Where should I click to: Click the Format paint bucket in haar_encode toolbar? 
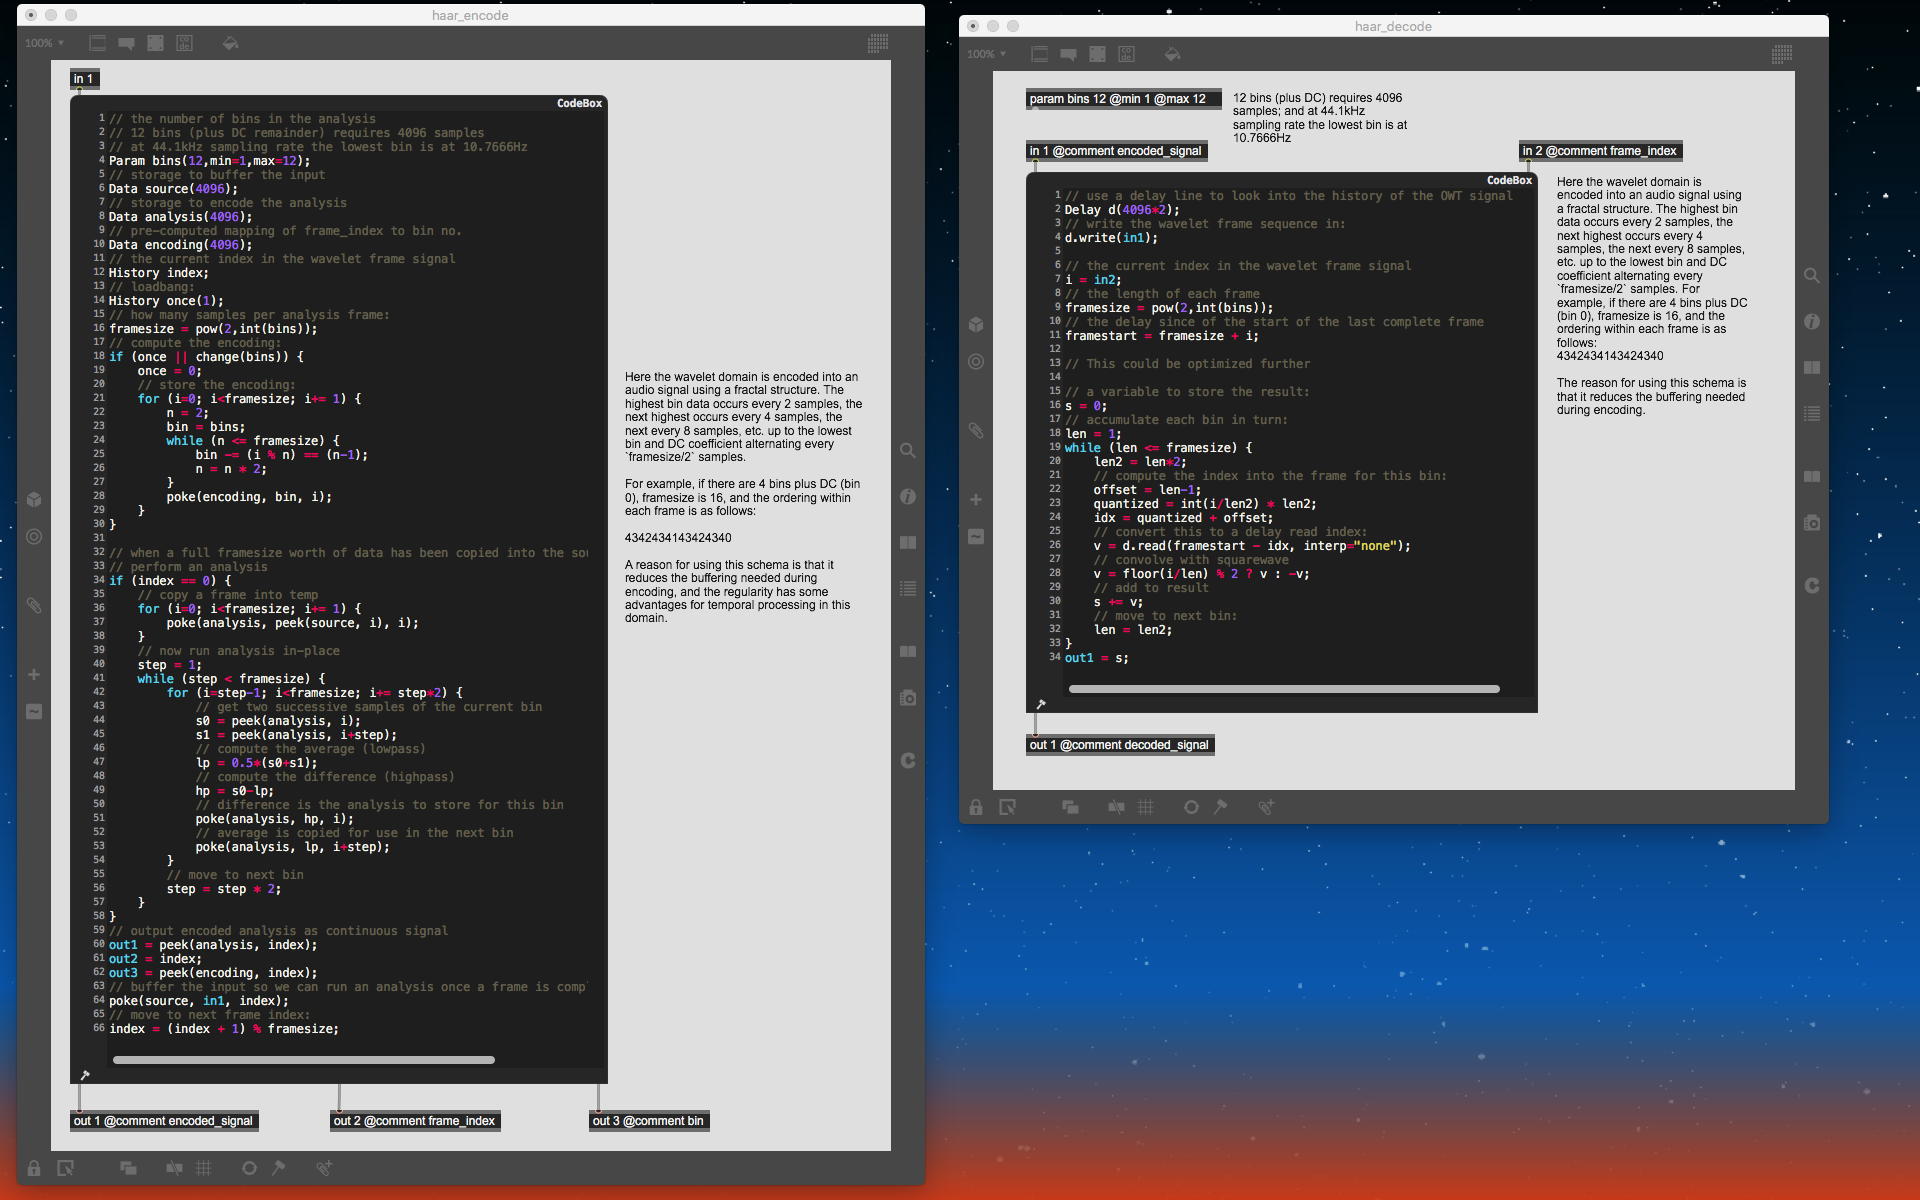coord(231,43)
